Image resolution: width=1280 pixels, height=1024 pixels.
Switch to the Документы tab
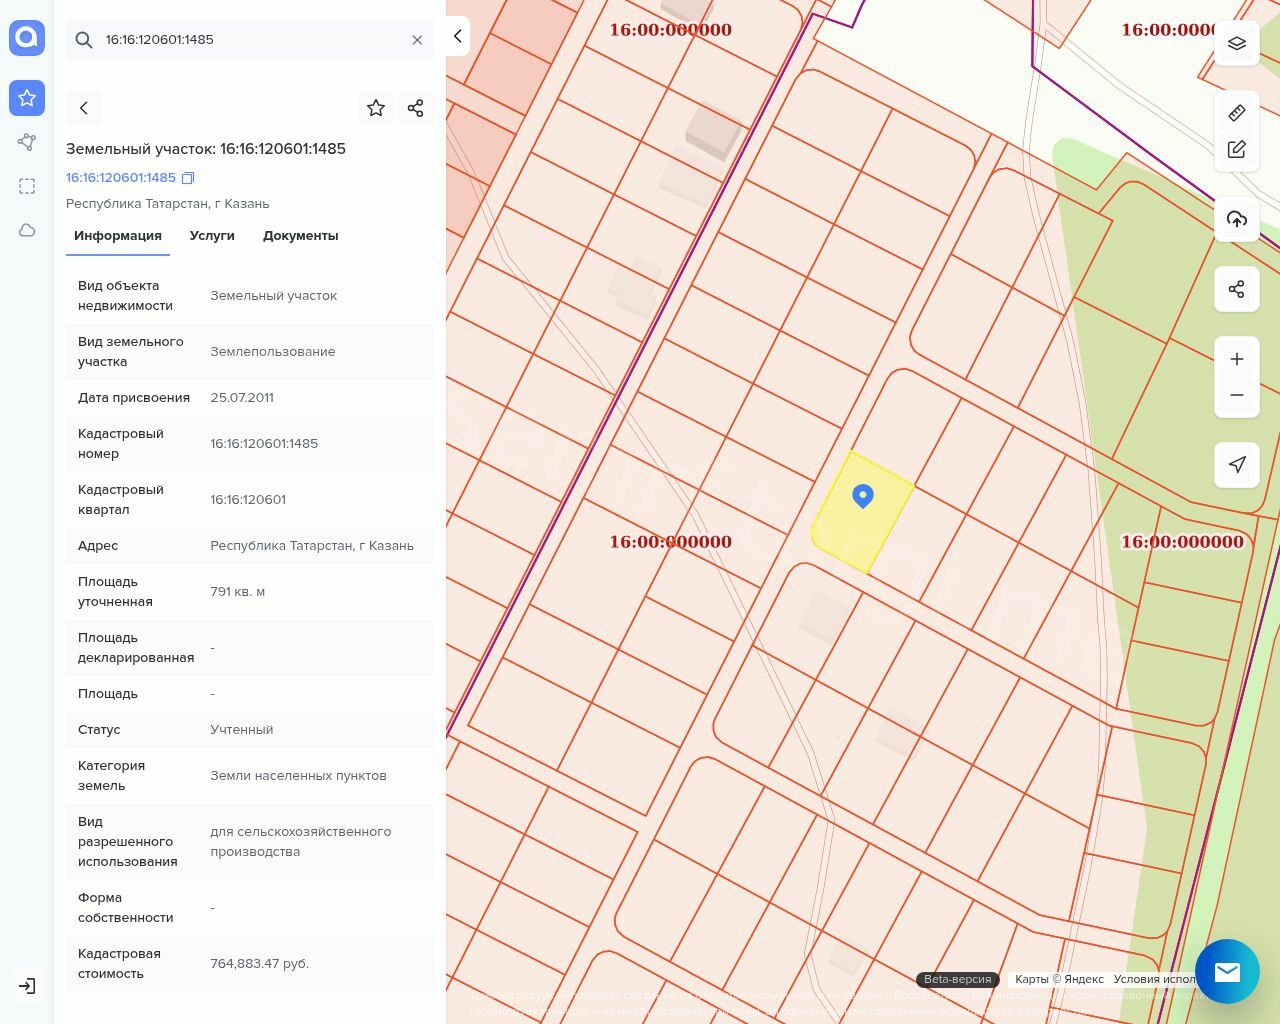[x=300, y=236]
